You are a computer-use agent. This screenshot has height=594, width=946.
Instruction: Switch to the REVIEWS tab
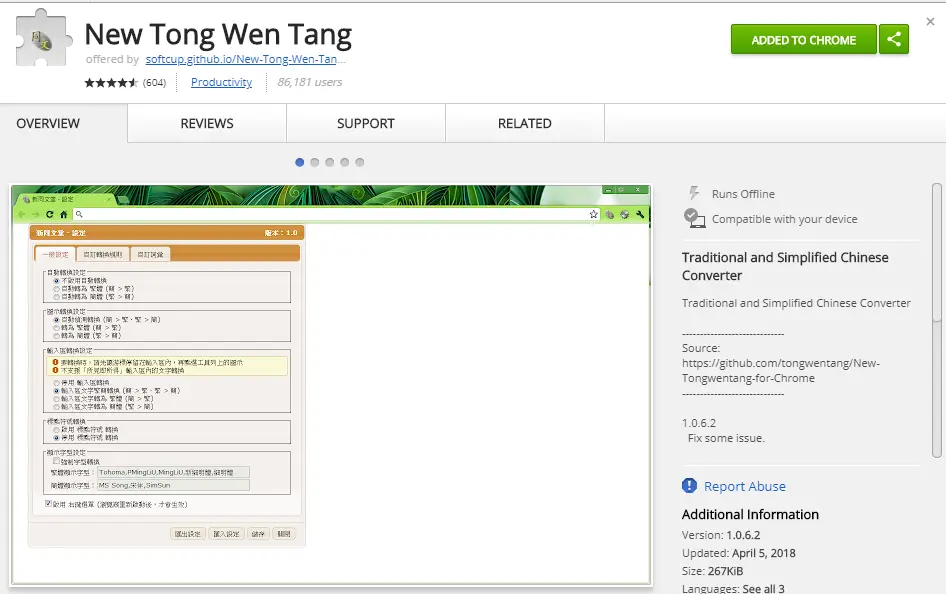coord(206,123)
